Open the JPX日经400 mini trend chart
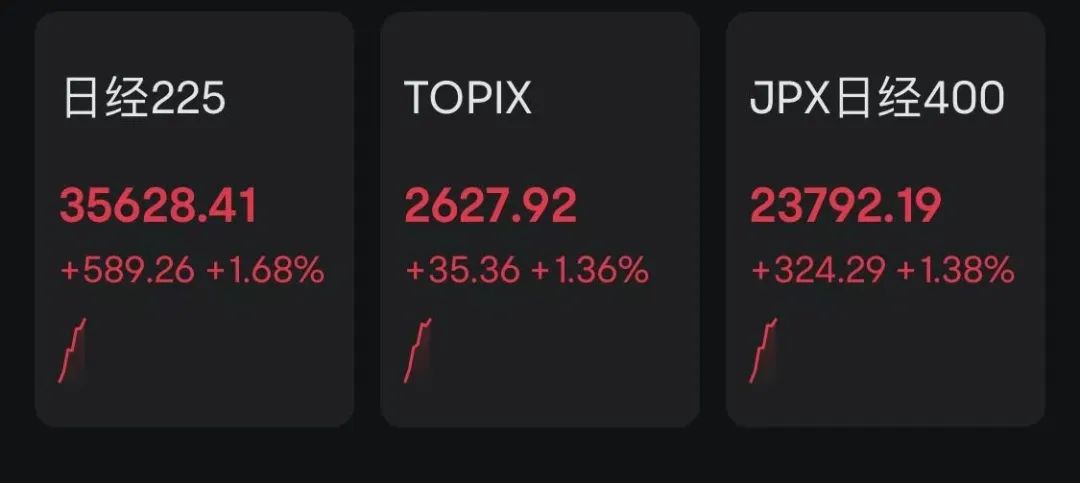Screen dimensions: 1080x483 764,350
